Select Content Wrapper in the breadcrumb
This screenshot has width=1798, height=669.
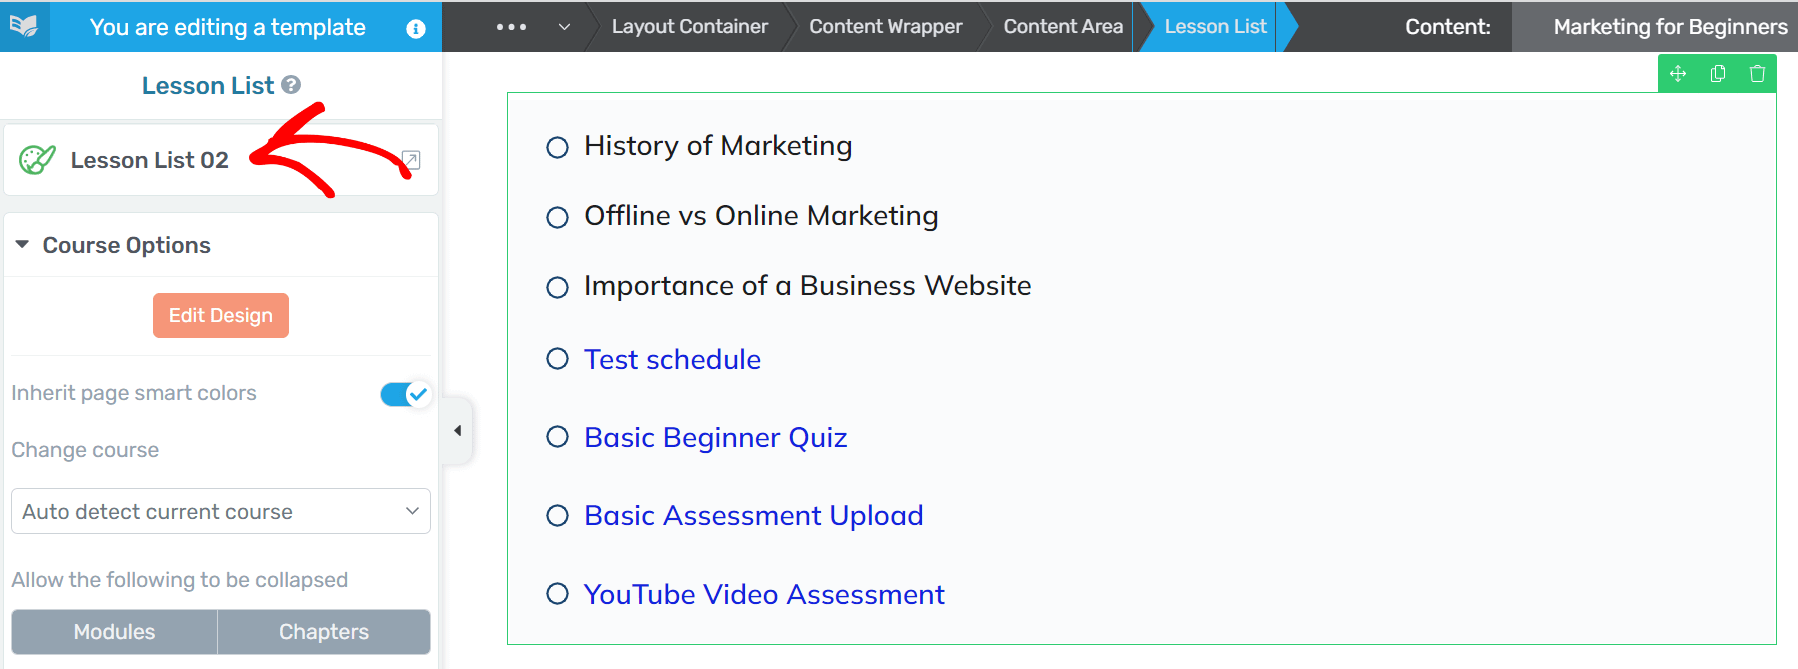coord(885,27)
